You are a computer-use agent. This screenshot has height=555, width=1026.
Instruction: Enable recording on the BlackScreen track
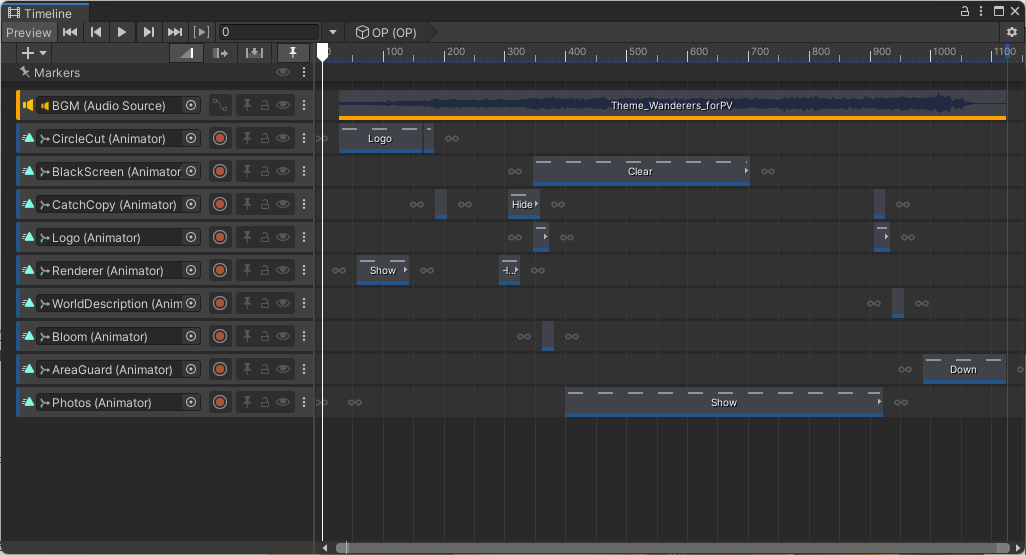point(220,171)
